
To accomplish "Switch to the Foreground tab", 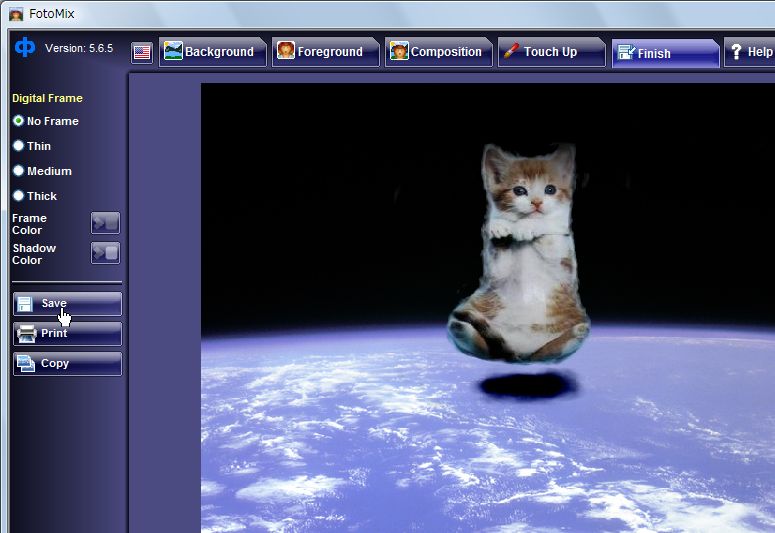I will pyautogui.click(x=325, y=51).
